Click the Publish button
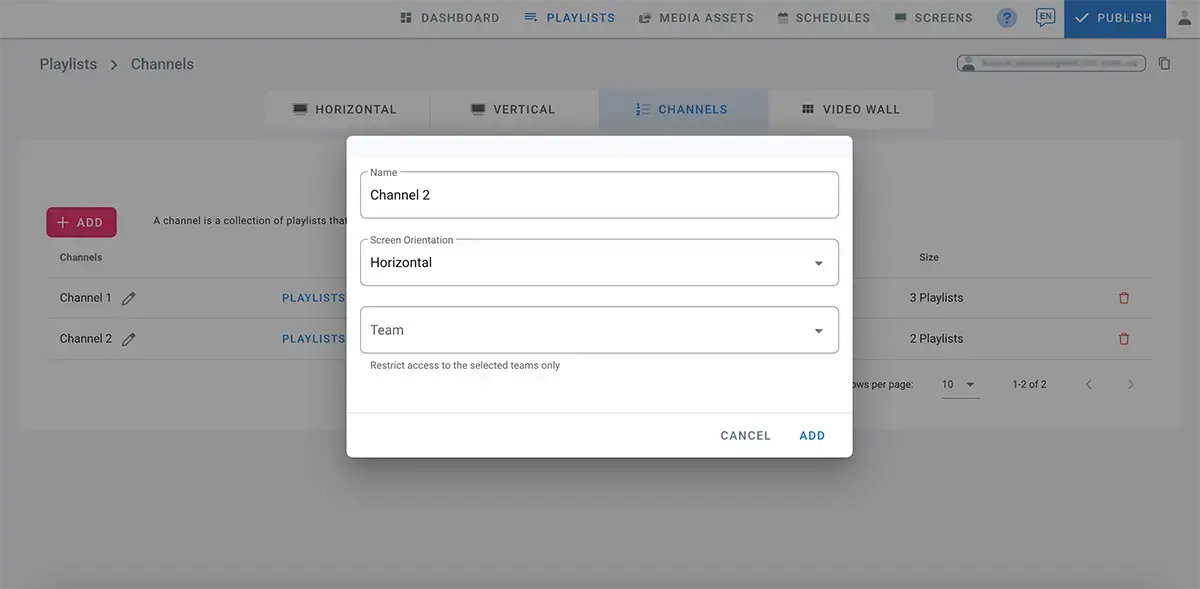1200x589 pixels. 1114,18
